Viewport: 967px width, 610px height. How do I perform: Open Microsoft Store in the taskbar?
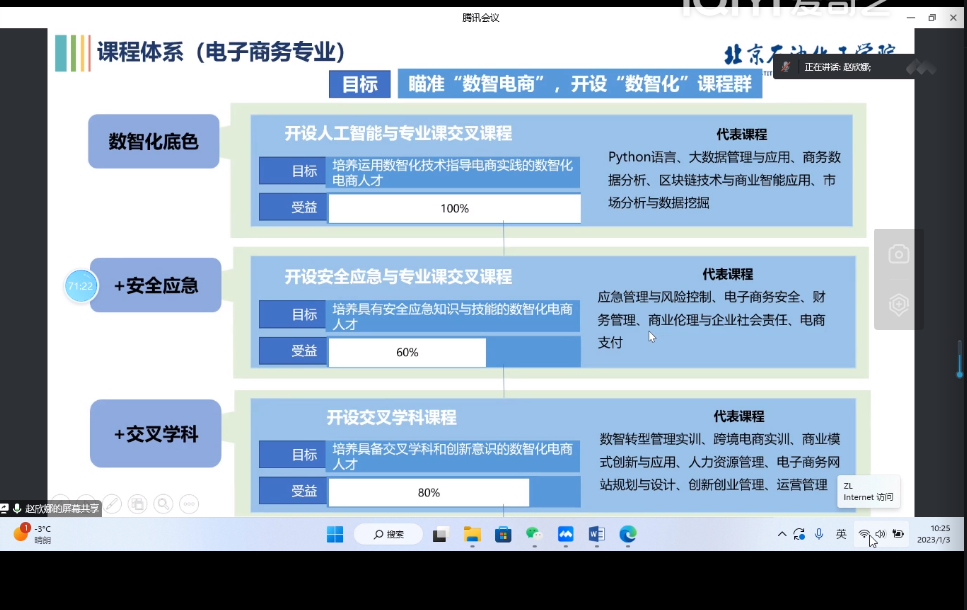(503, 534)
